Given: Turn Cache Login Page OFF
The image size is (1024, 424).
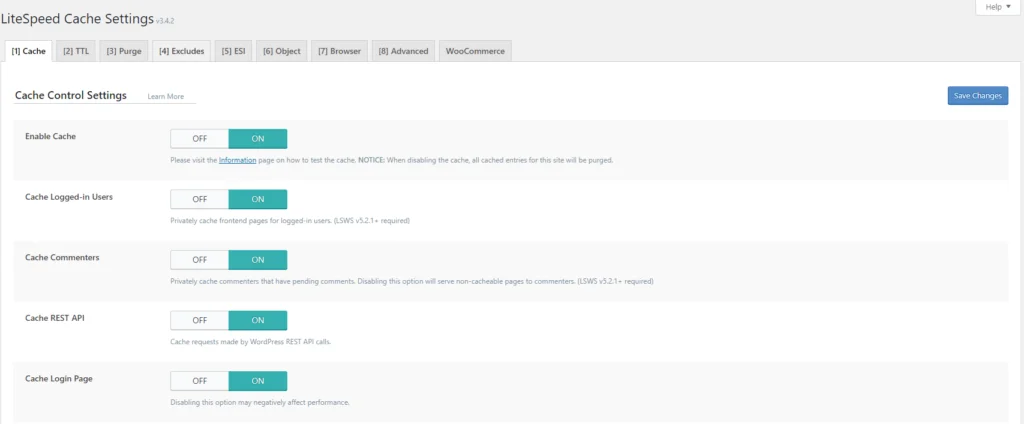Looking at the screenshot, I should [x=200, y=381].
